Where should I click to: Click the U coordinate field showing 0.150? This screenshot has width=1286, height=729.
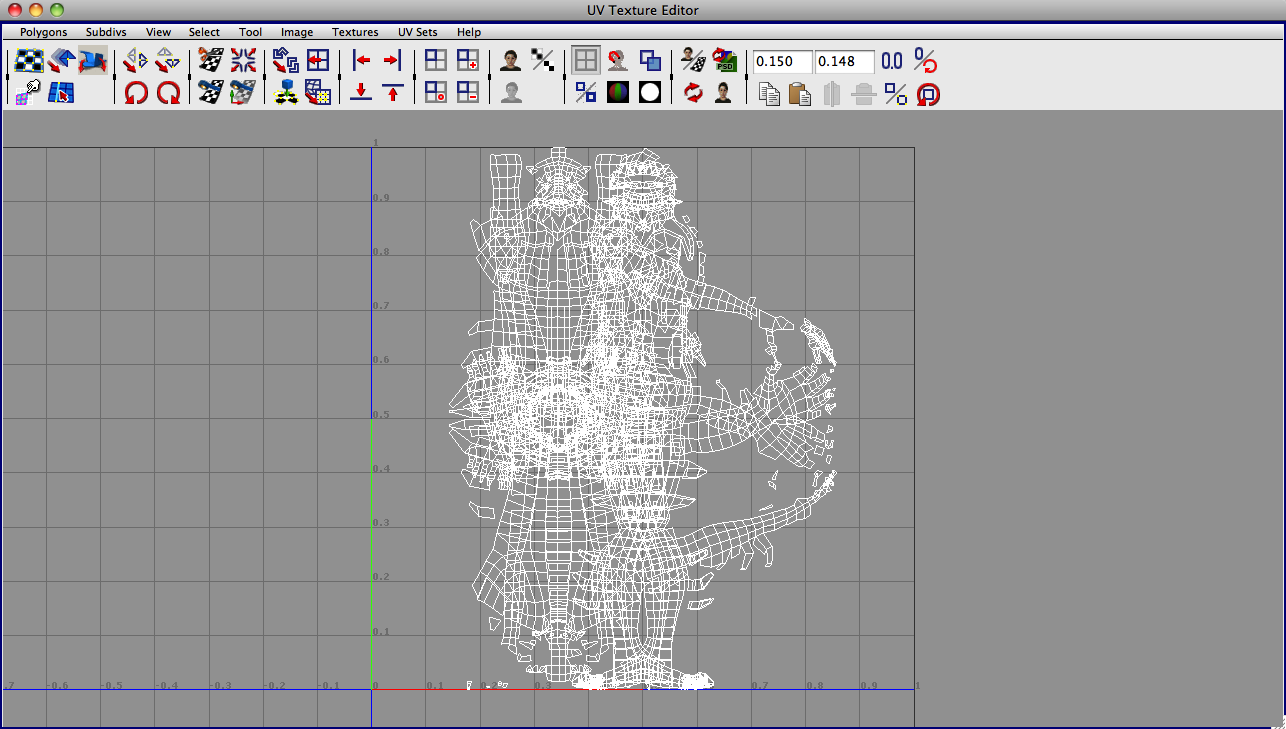(x=780, y=61)
